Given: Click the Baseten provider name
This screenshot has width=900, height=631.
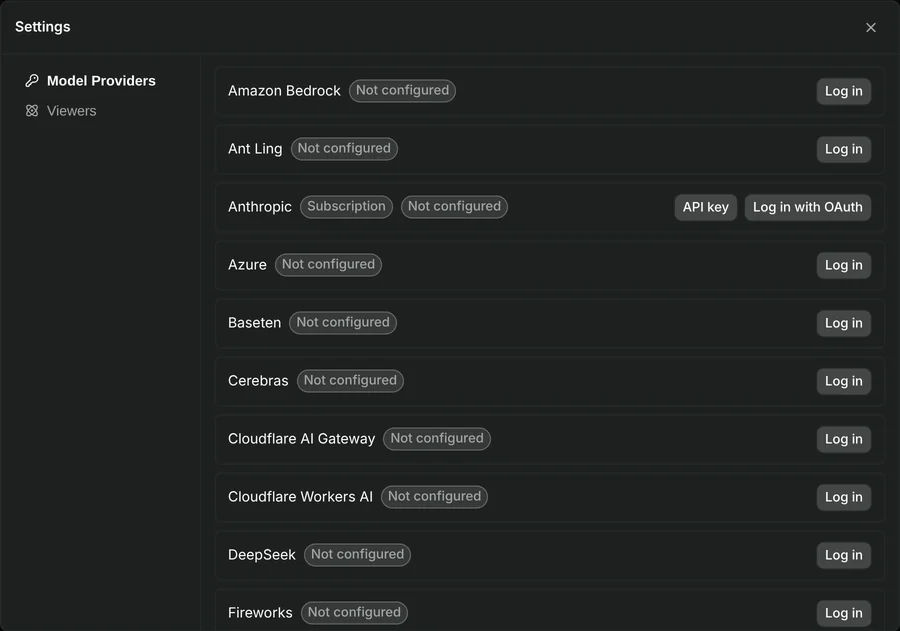Looking at the screenshot, I should [x=254, y=323].
